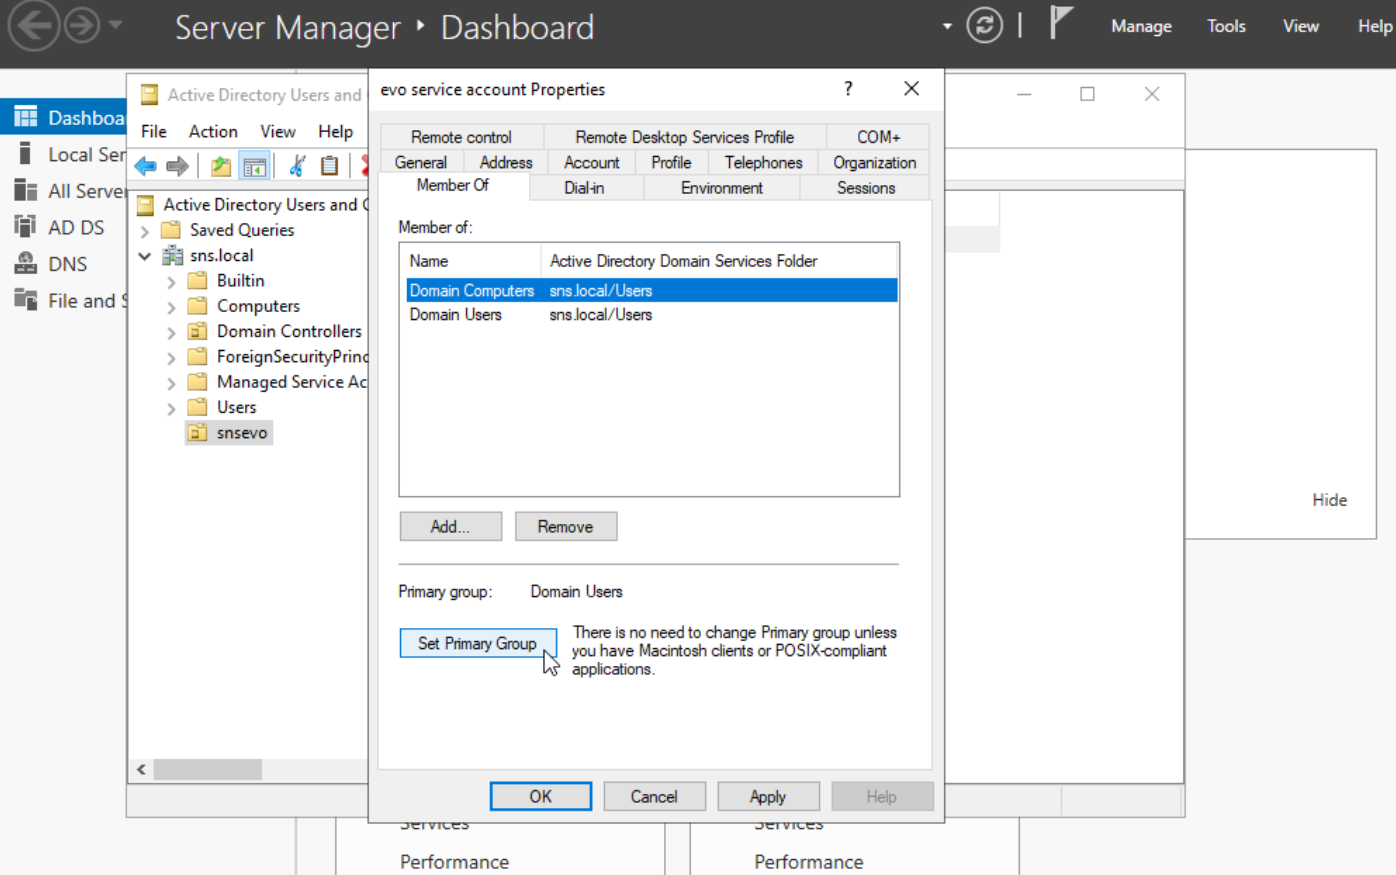Open the Manage menu in Server Manager

click(1141, 26)
